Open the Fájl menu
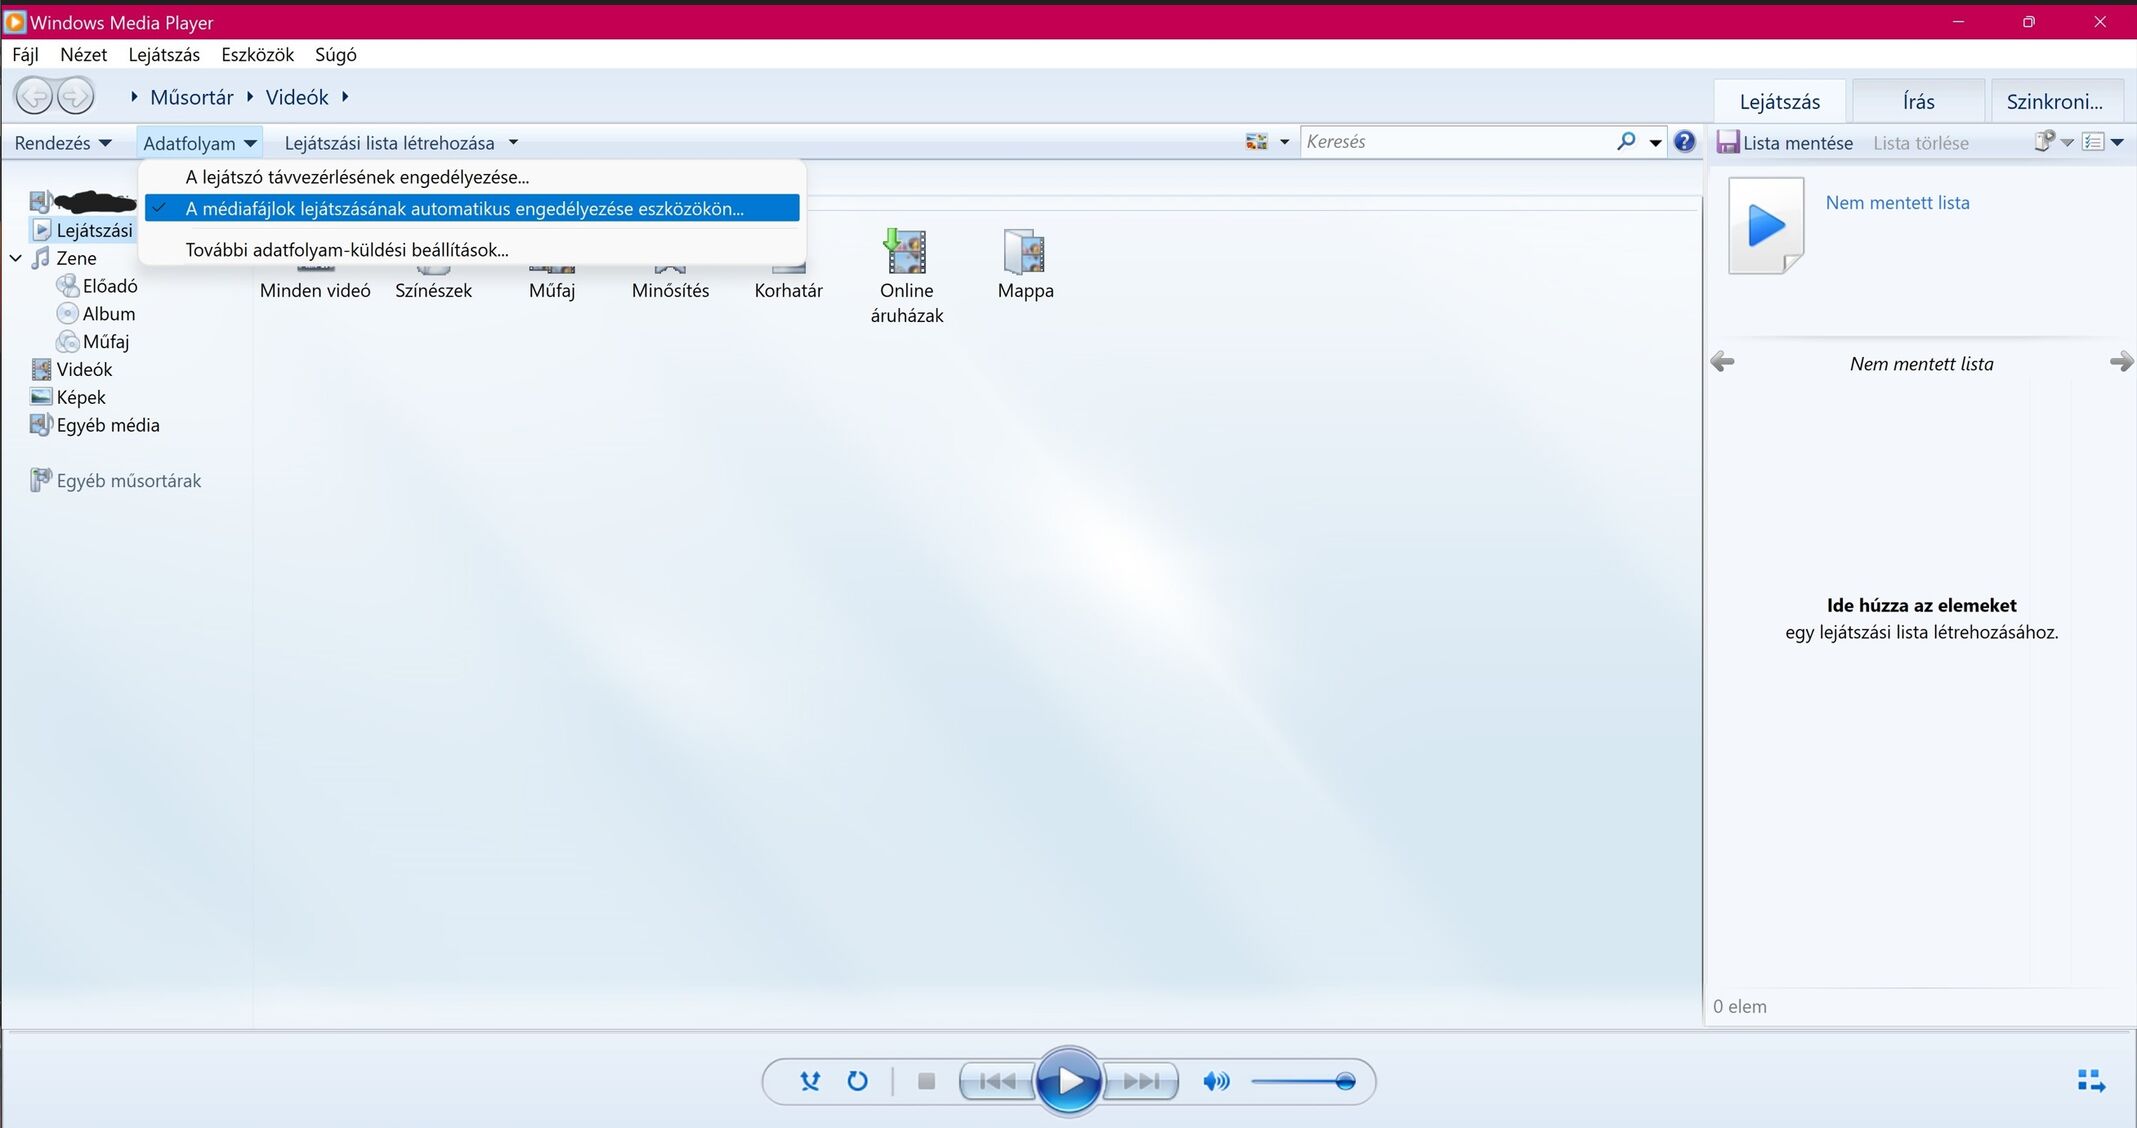The image size is (2137, 1128). [25, 55]
